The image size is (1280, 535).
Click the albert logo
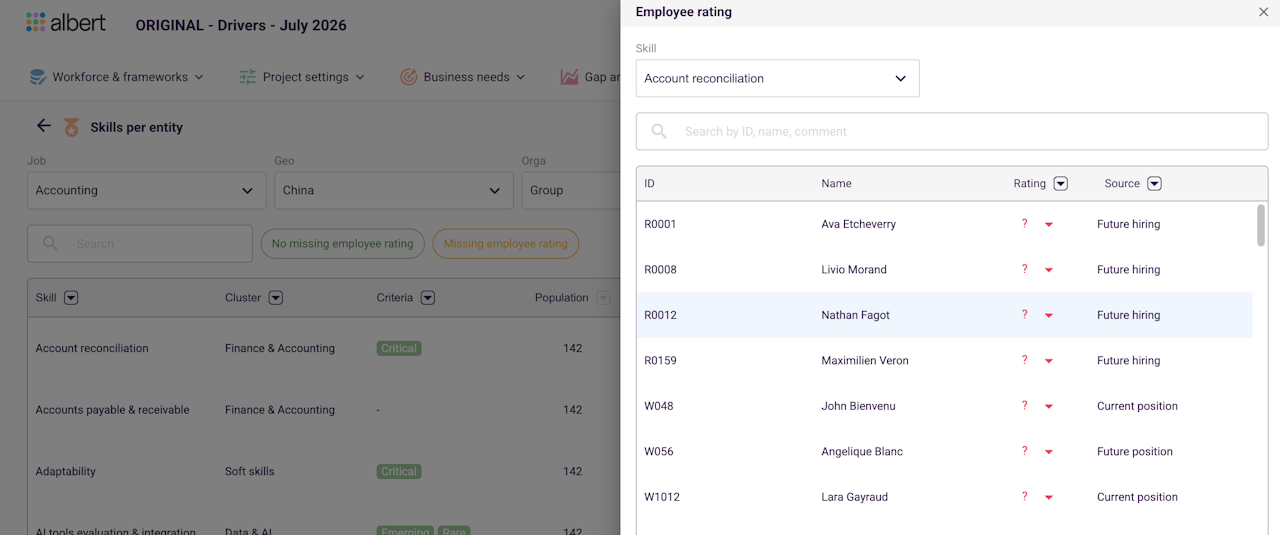[x=65, y=22]
